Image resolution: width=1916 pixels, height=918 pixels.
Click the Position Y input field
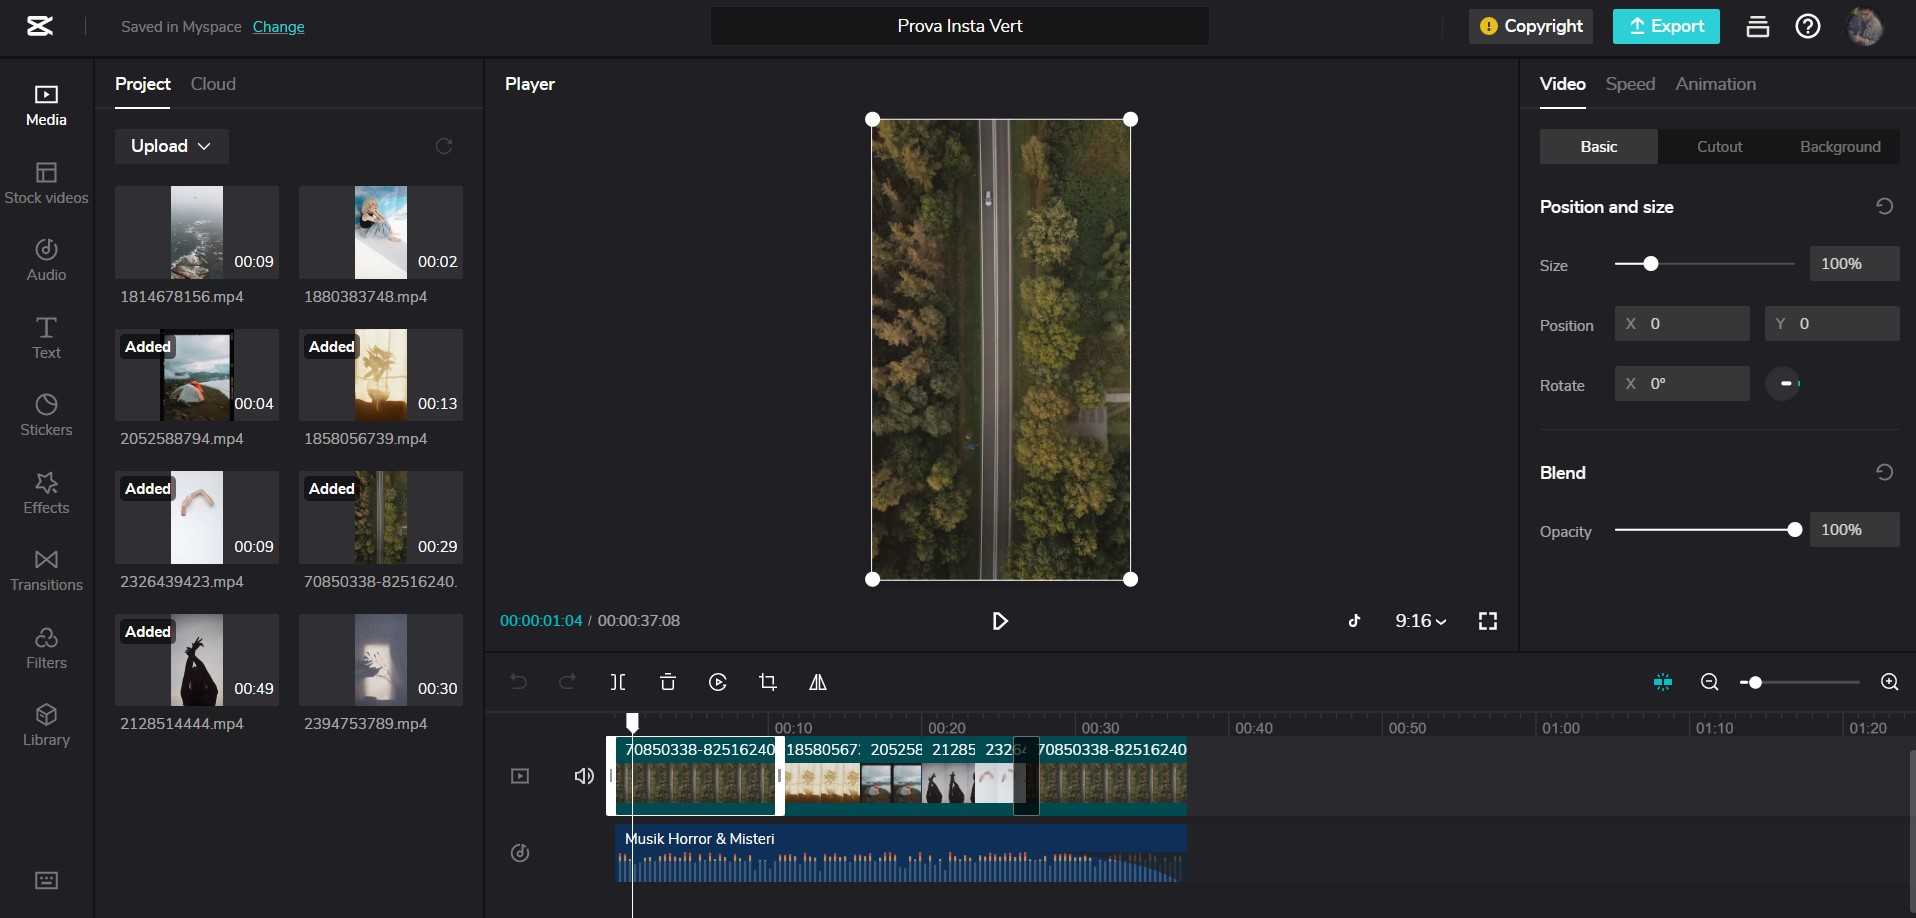click(1832, 324)
